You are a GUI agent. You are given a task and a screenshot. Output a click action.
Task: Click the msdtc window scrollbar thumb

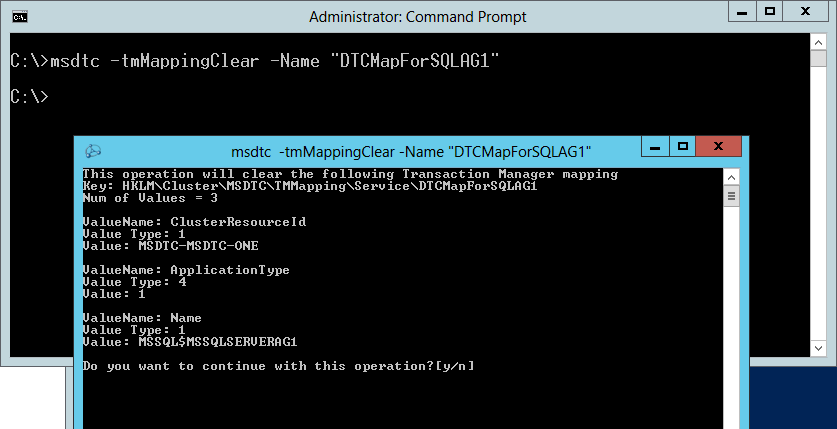pos(731,196)
